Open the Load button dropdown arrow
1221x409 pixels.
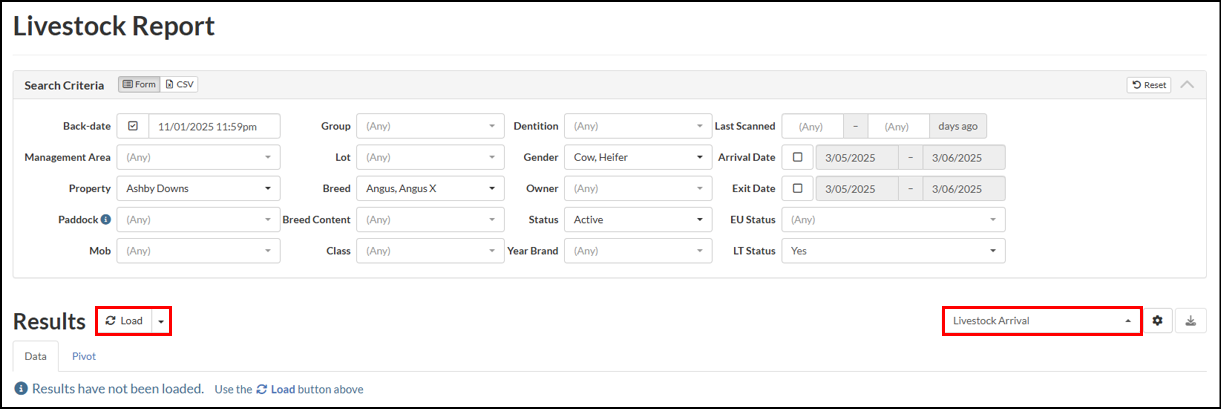(x=161, y=321)
